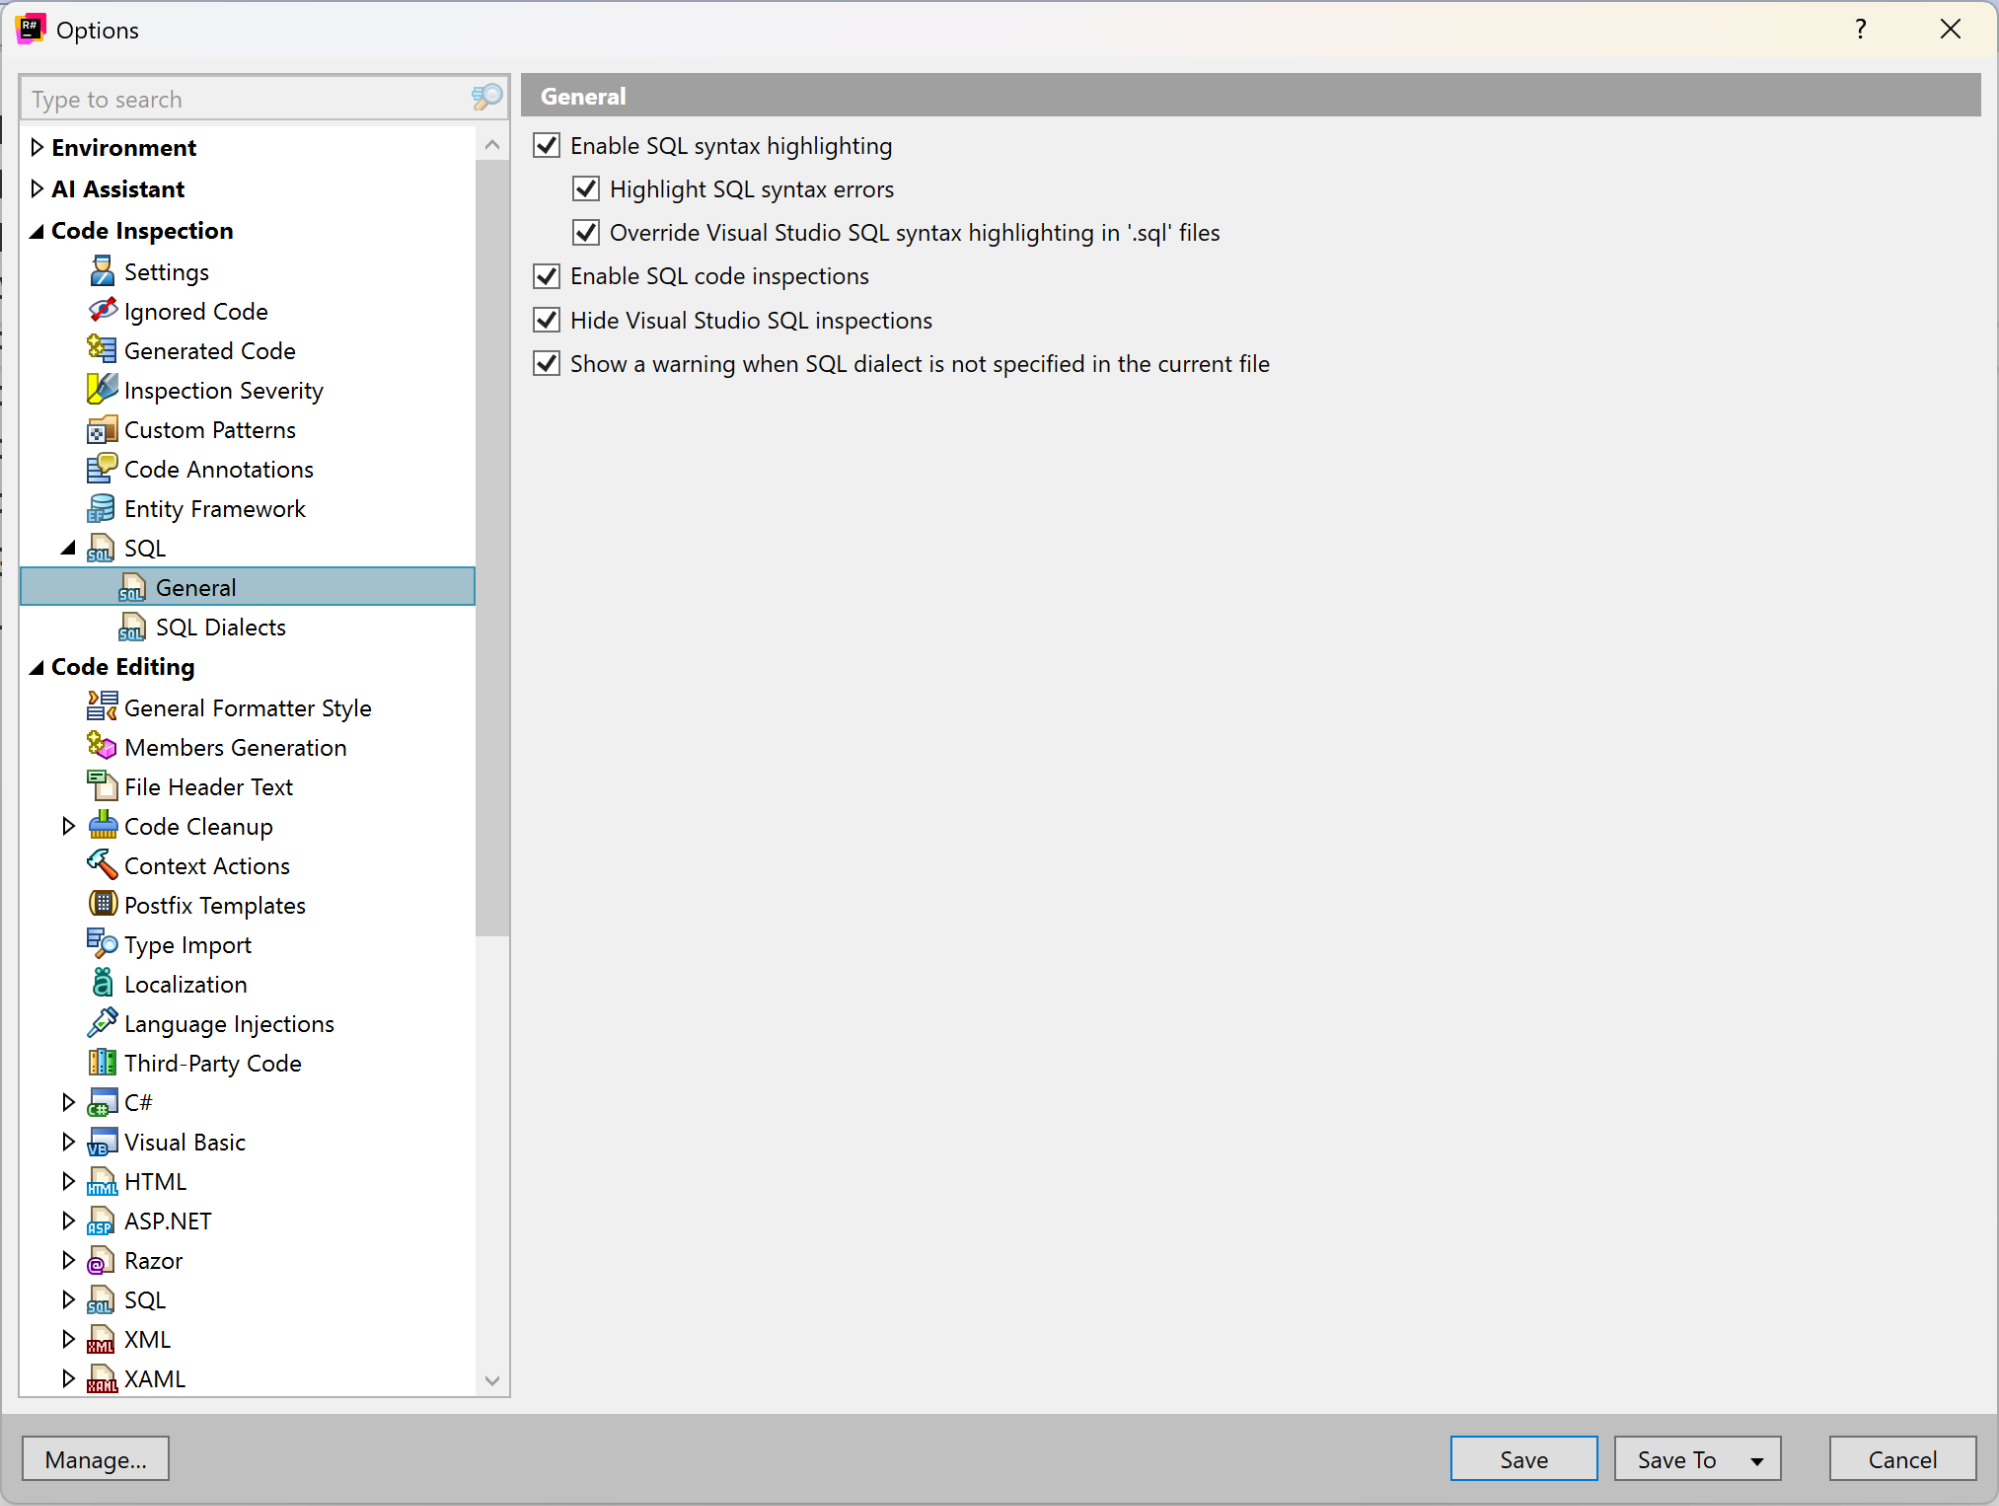Click the Generated Code icon
The image size is (1999, 1506).
tap(102, 350)
